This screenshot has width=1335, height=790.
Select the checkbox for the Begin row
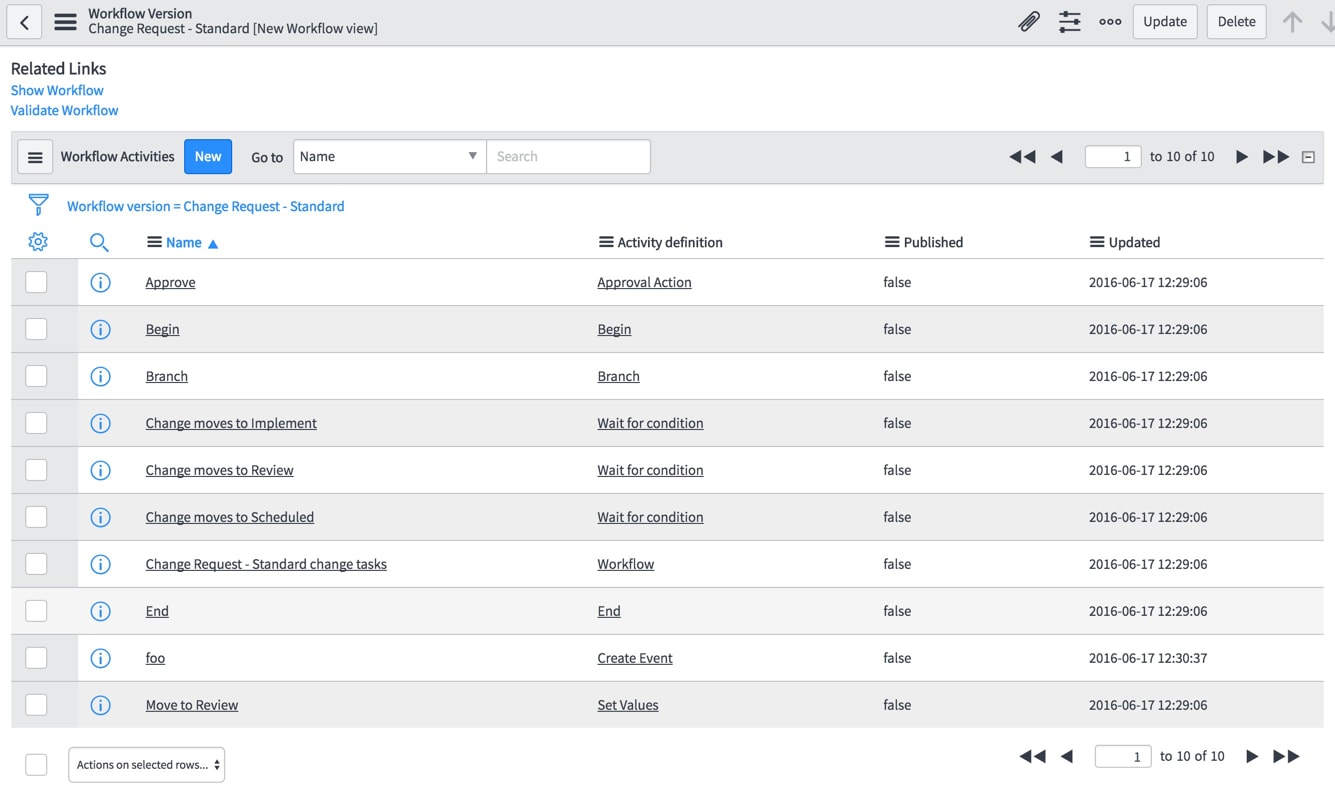[x=36, y=329]
